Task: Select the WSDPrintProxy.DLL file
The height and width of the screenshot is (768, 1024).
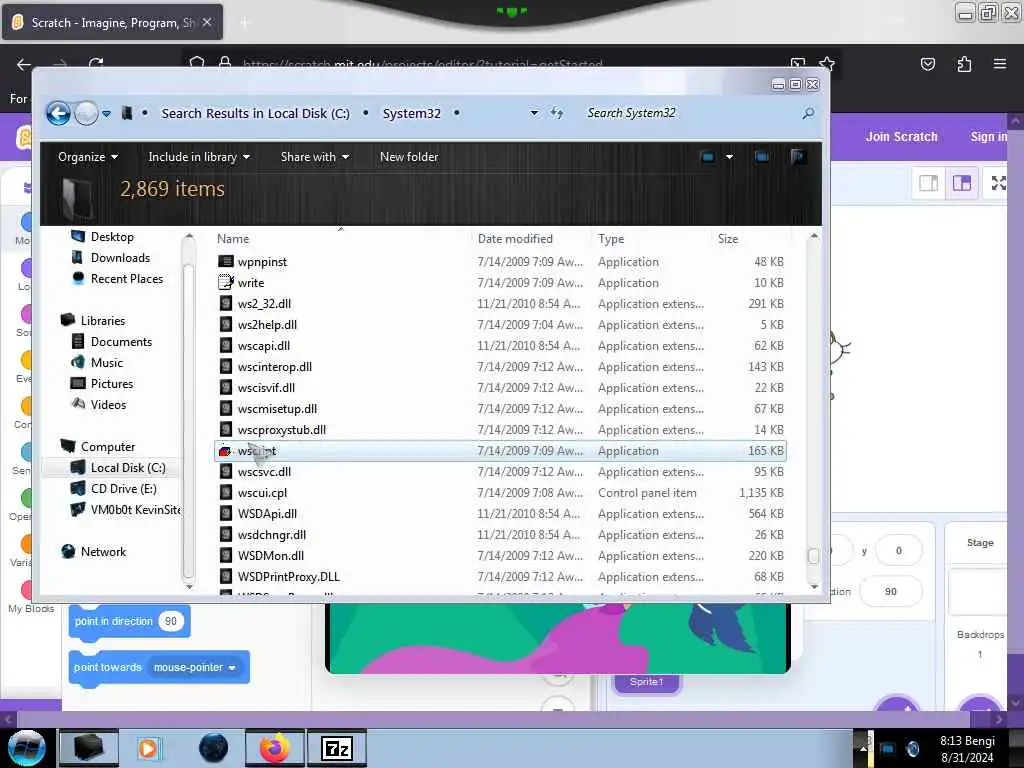Action: tap(288, 576)
